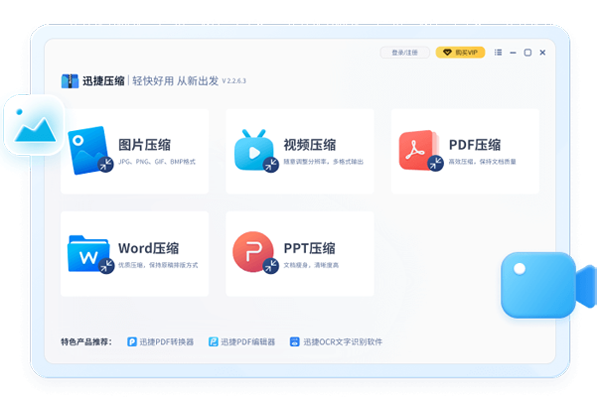Open the hamburger menu in title bar
600x400 pixels.
(498, 52)
